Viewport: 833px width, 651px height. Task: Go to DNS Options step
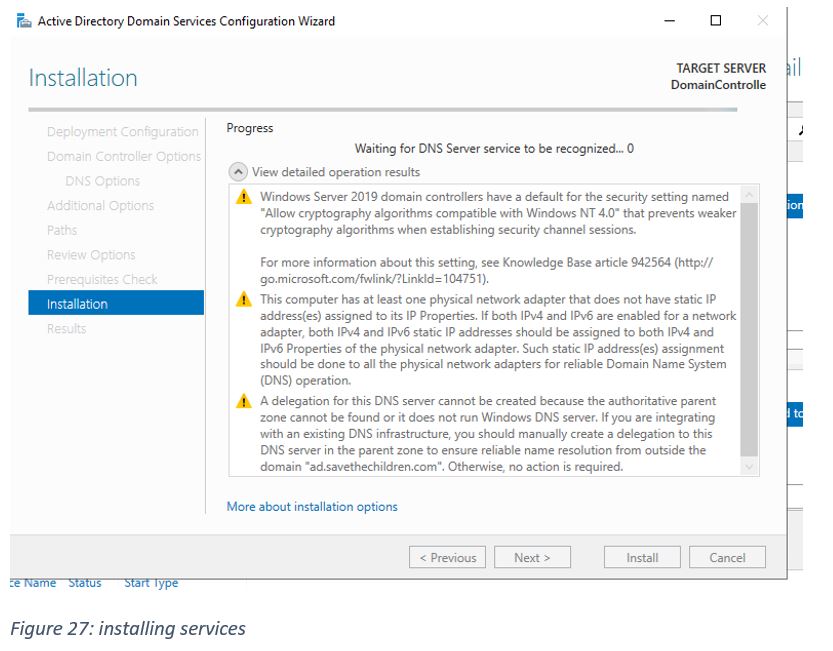[x=102, y=181]
